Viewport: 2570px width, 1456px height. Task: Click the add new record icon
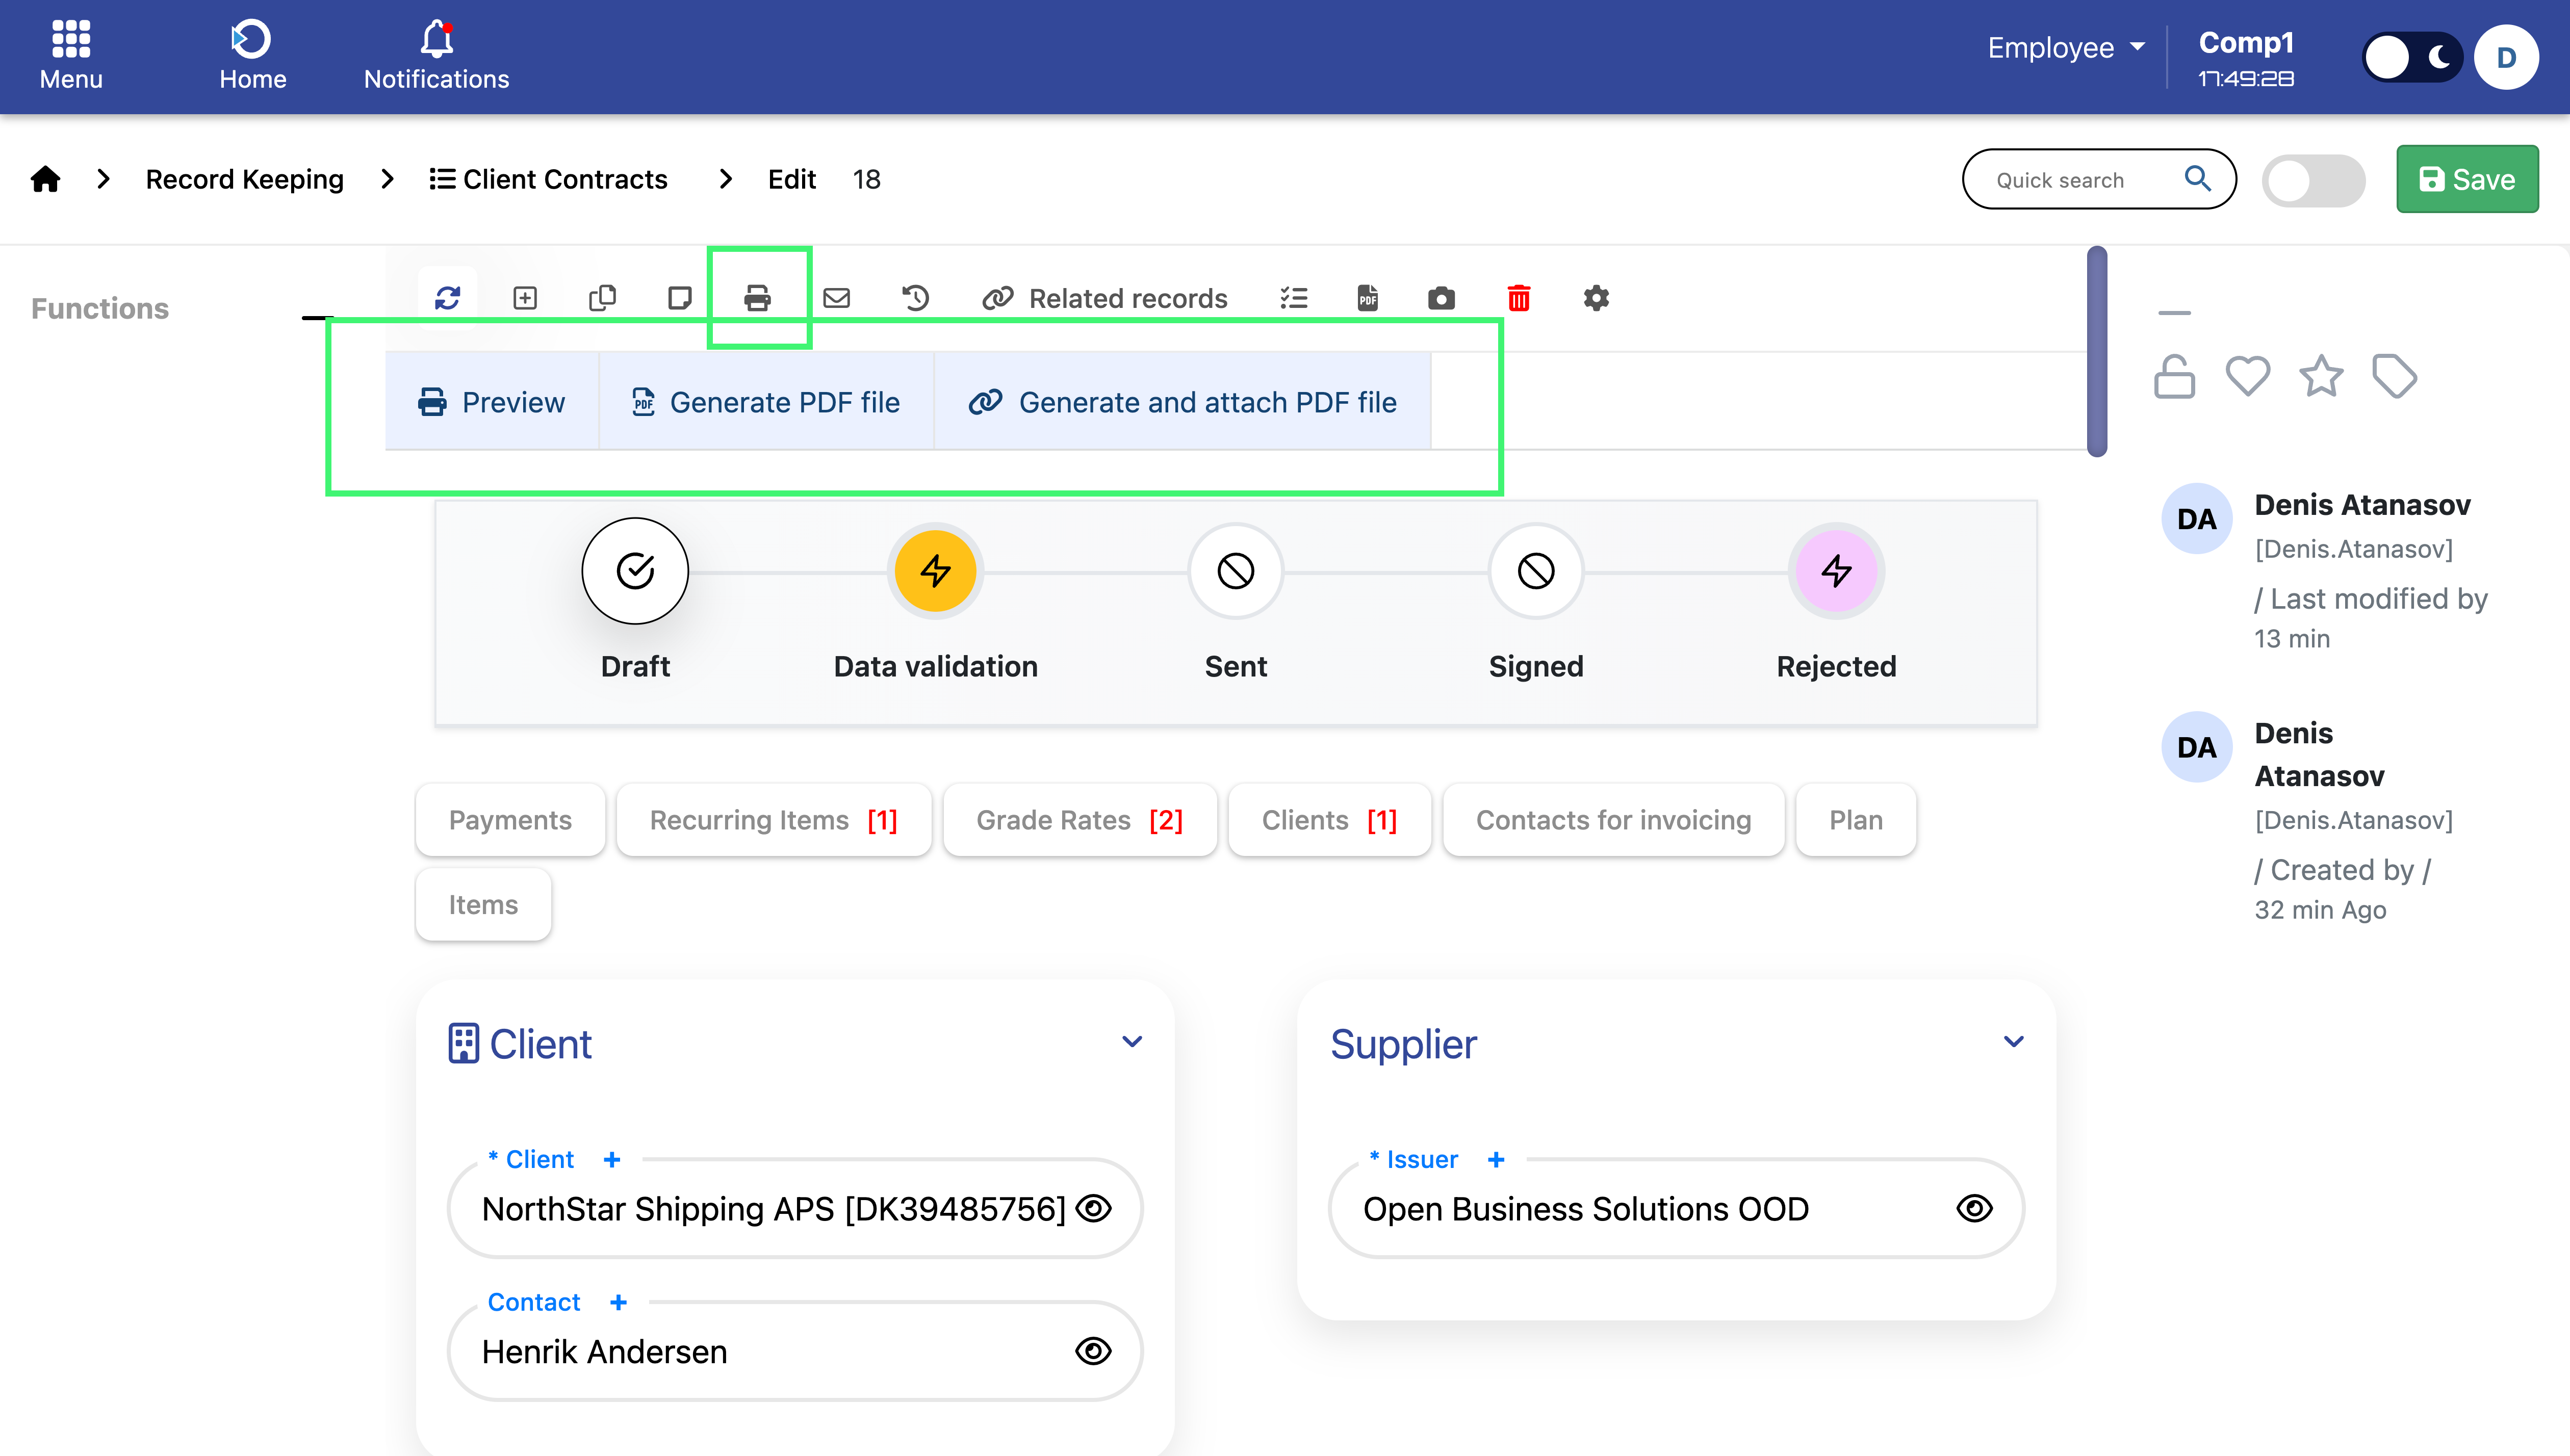tap(525, 298)
